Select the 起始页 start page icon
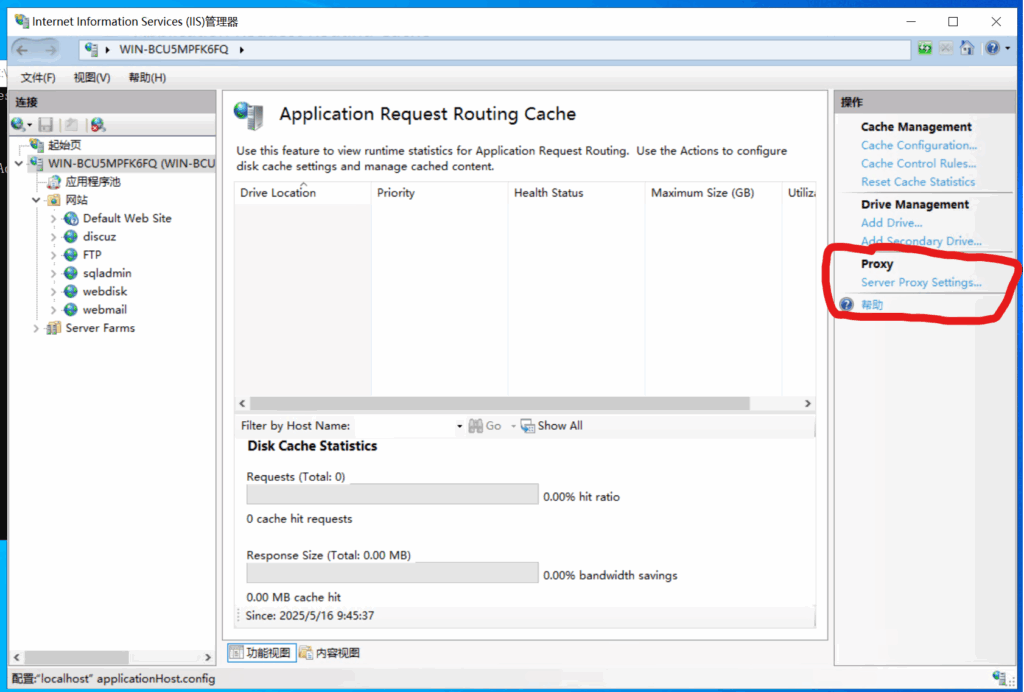This screenshot has height=692, width=1024. (x=37, y=145)
